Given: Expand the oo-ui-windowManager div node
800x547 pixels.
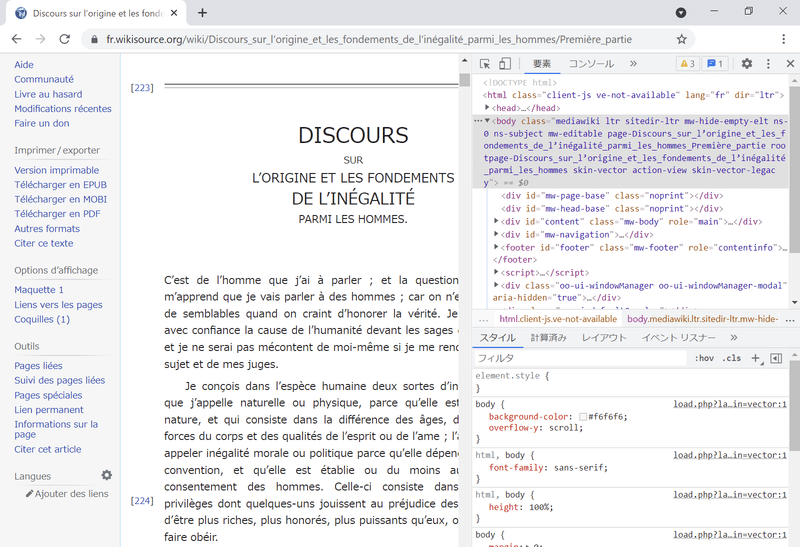Looking at the screenshot, I should coord(496,285).
